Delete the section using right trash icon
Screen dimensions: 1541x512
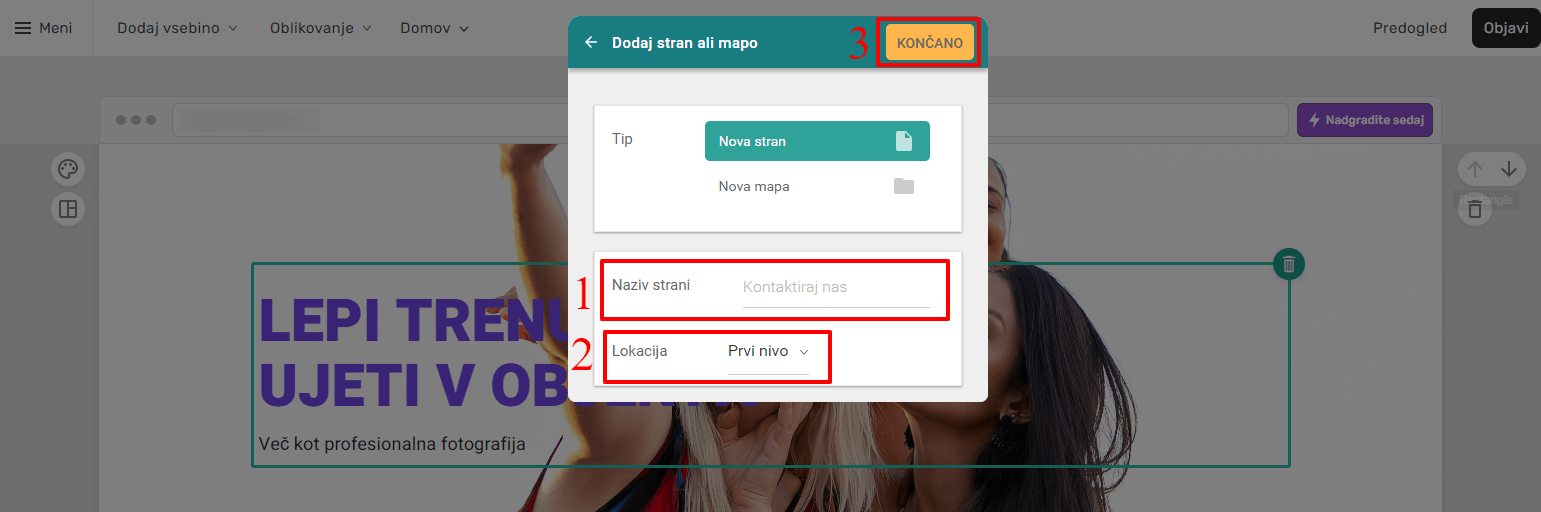click(1474, 209)
